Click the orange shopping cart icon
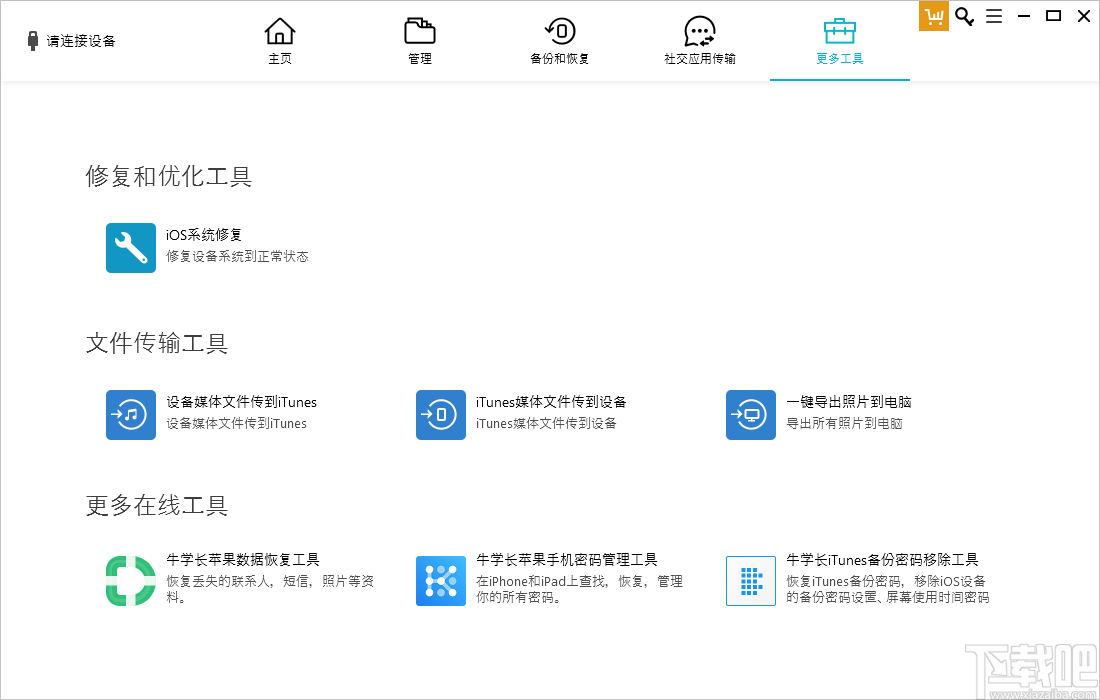 pos(934,16)
